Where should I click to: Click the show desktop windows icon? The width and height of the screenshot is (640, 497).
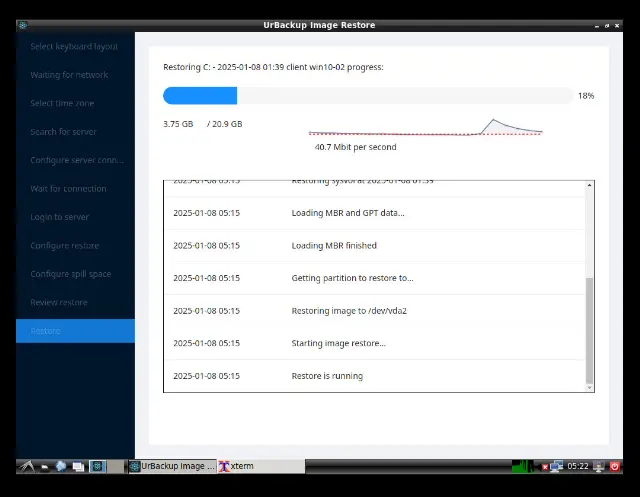pos(78,466)
